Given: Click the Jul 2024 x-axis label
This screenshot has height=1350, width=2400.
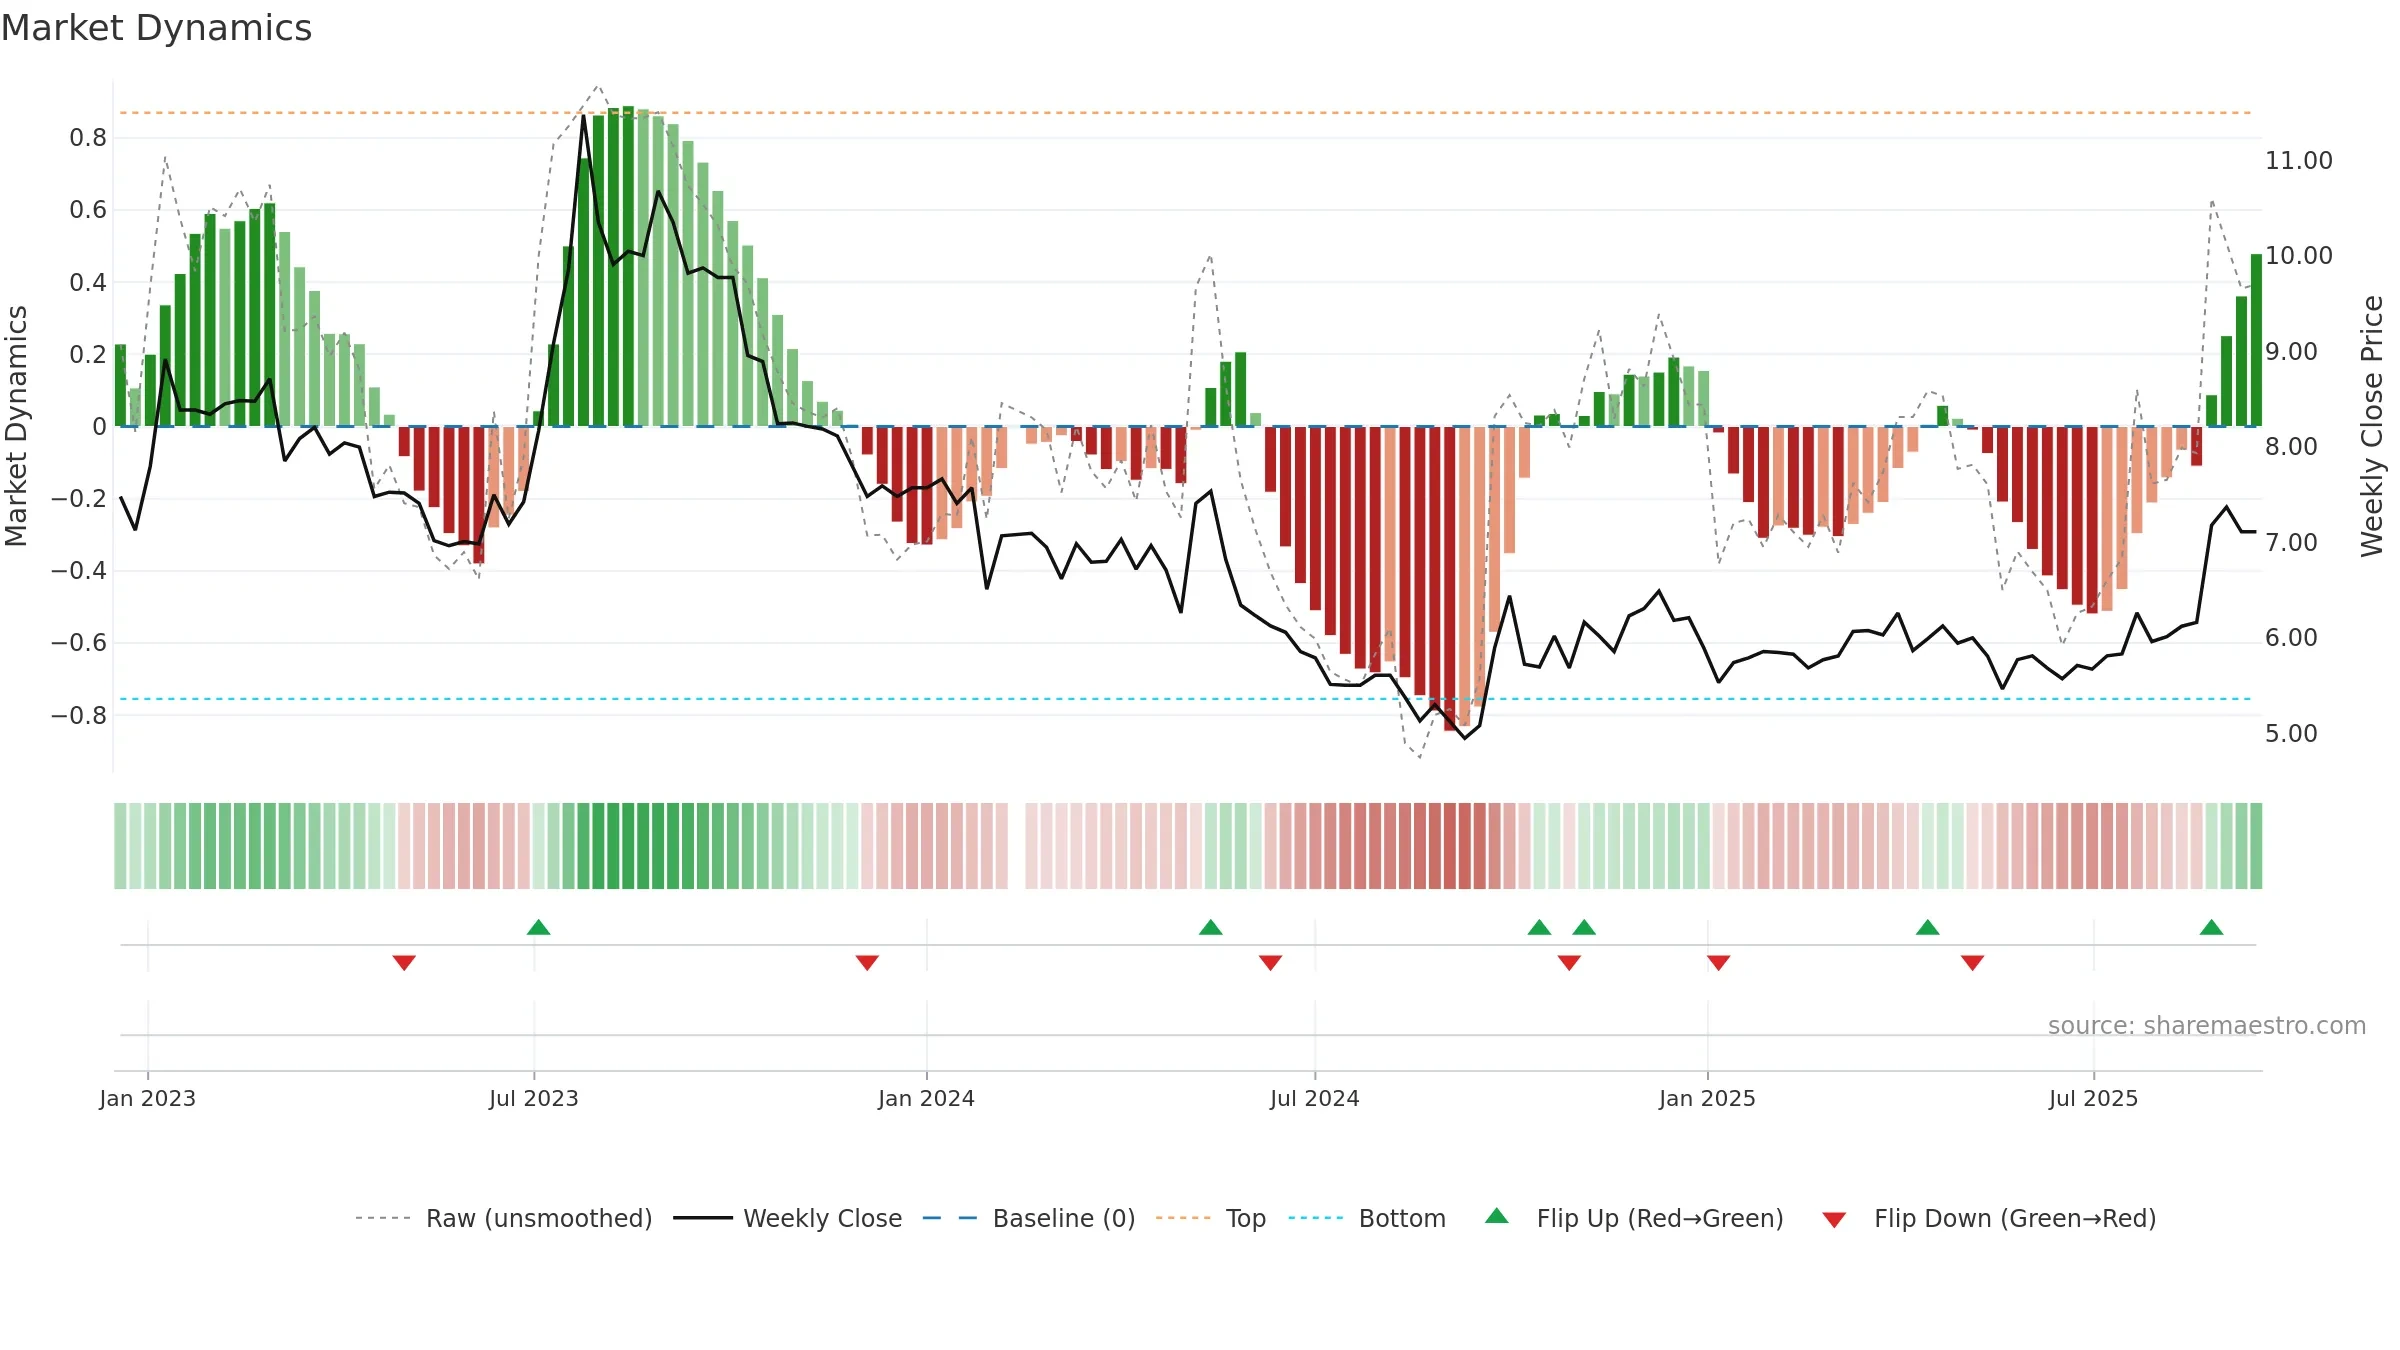Looking at the screenshot, I should coord(1315,1098).
